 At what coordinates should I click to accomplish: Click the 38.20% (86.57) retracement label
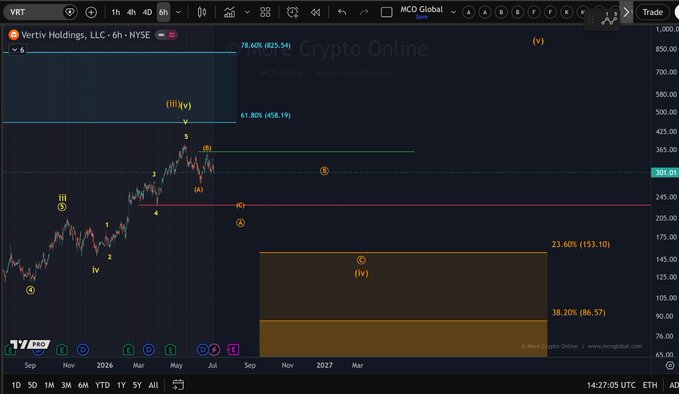tap(579, 312)
